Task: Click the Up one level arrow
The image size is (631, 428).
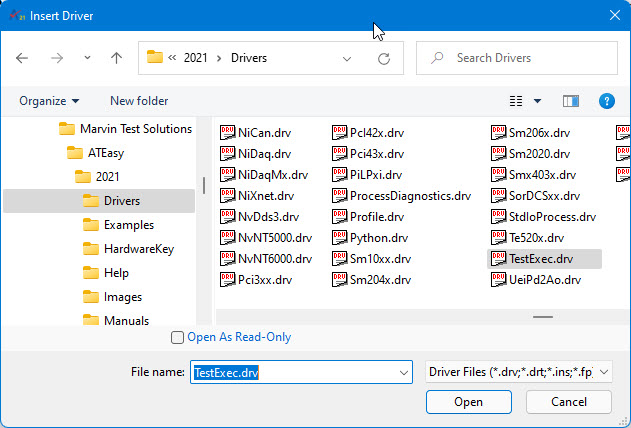Action: click(x=116, y=58)
